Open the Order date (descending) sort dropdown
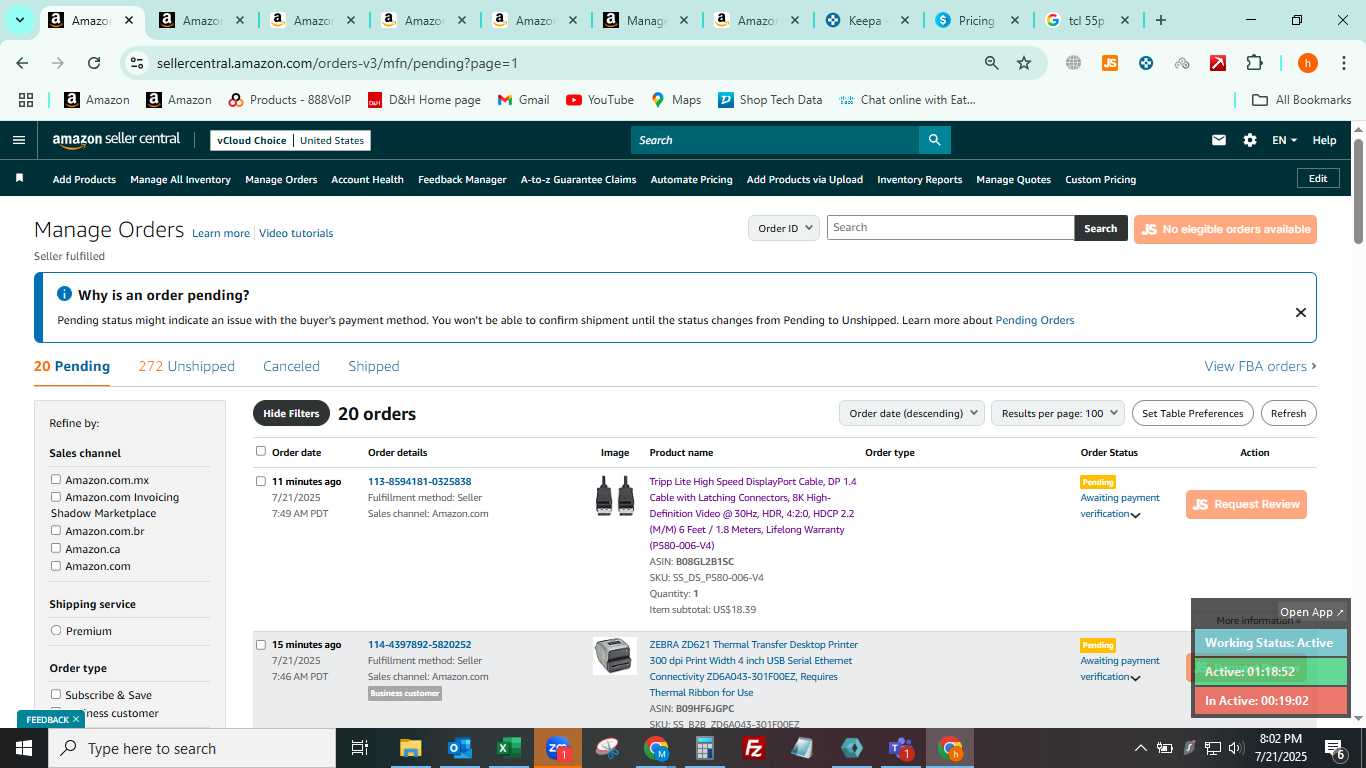The image size is (1366, 768). (911, 413)
